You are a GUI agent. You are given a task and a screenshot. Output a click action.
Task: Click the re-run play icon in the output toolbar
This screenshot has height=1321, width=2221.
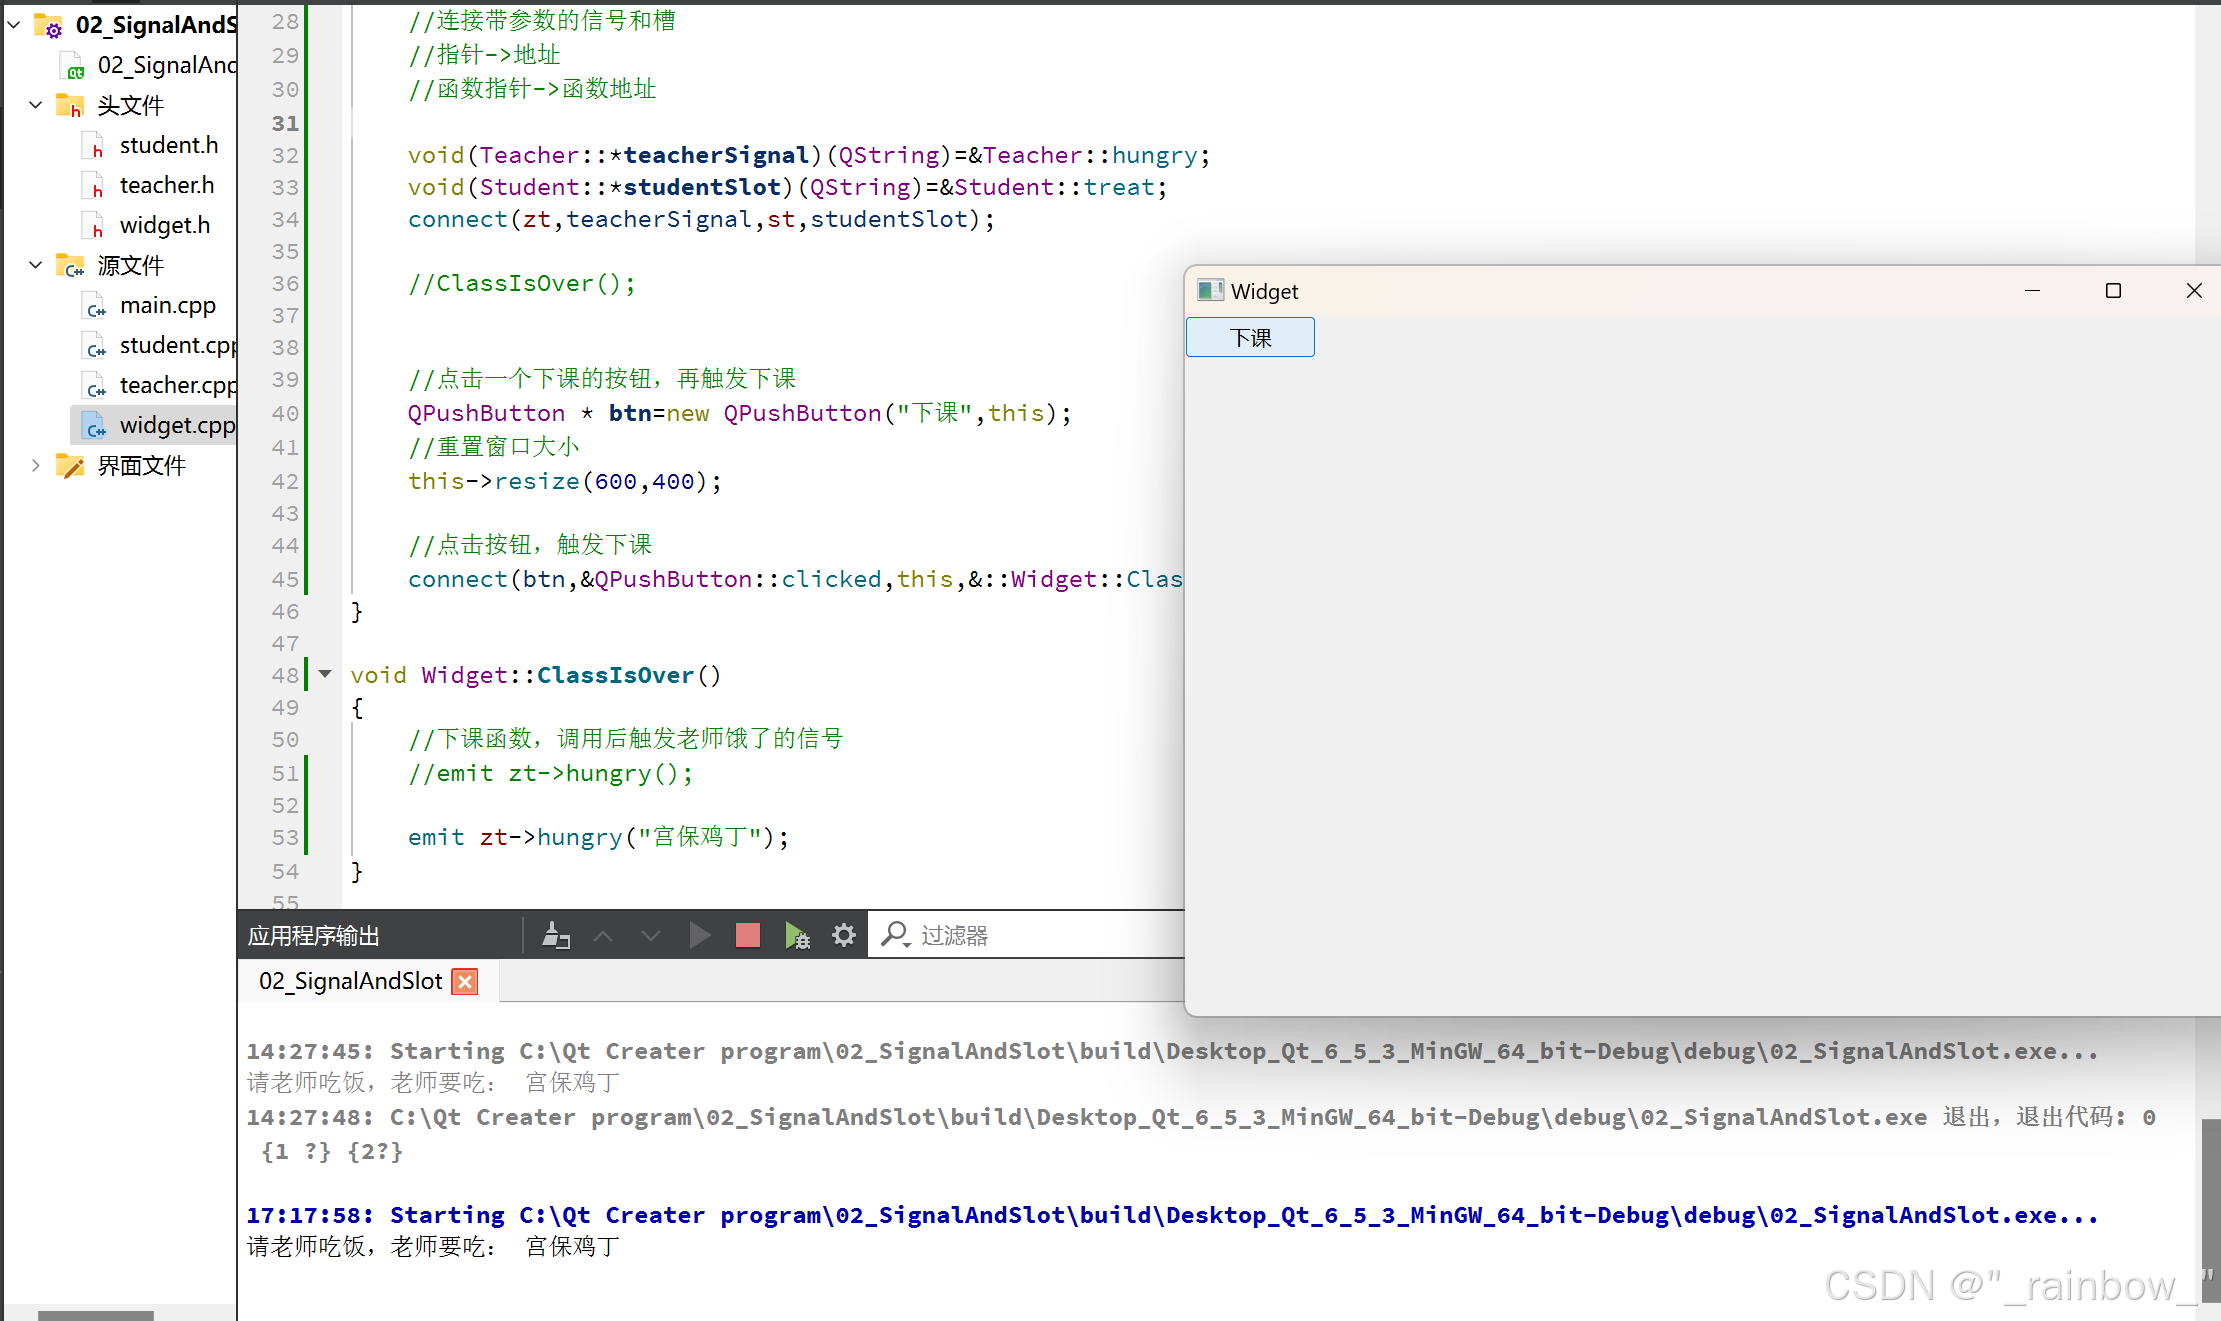tap(700, 936)
